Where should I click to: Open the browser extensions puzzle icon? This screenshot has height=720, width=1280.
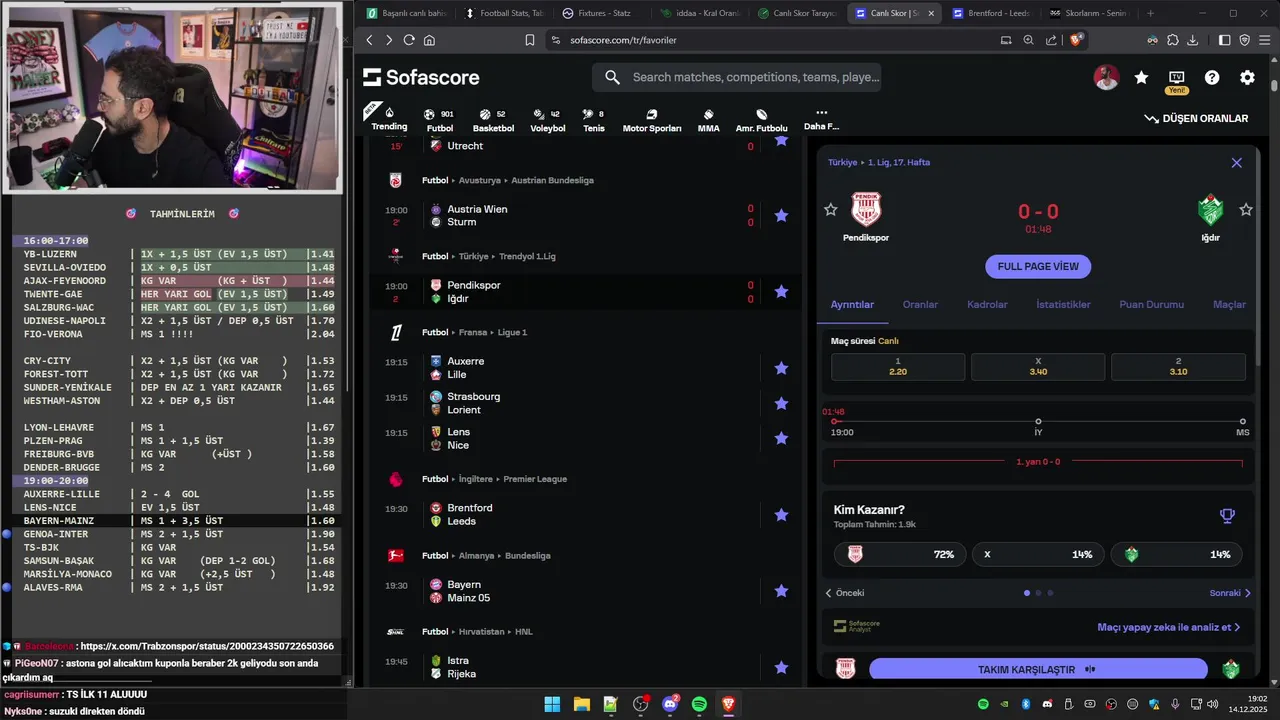[x=1172, y=40]
